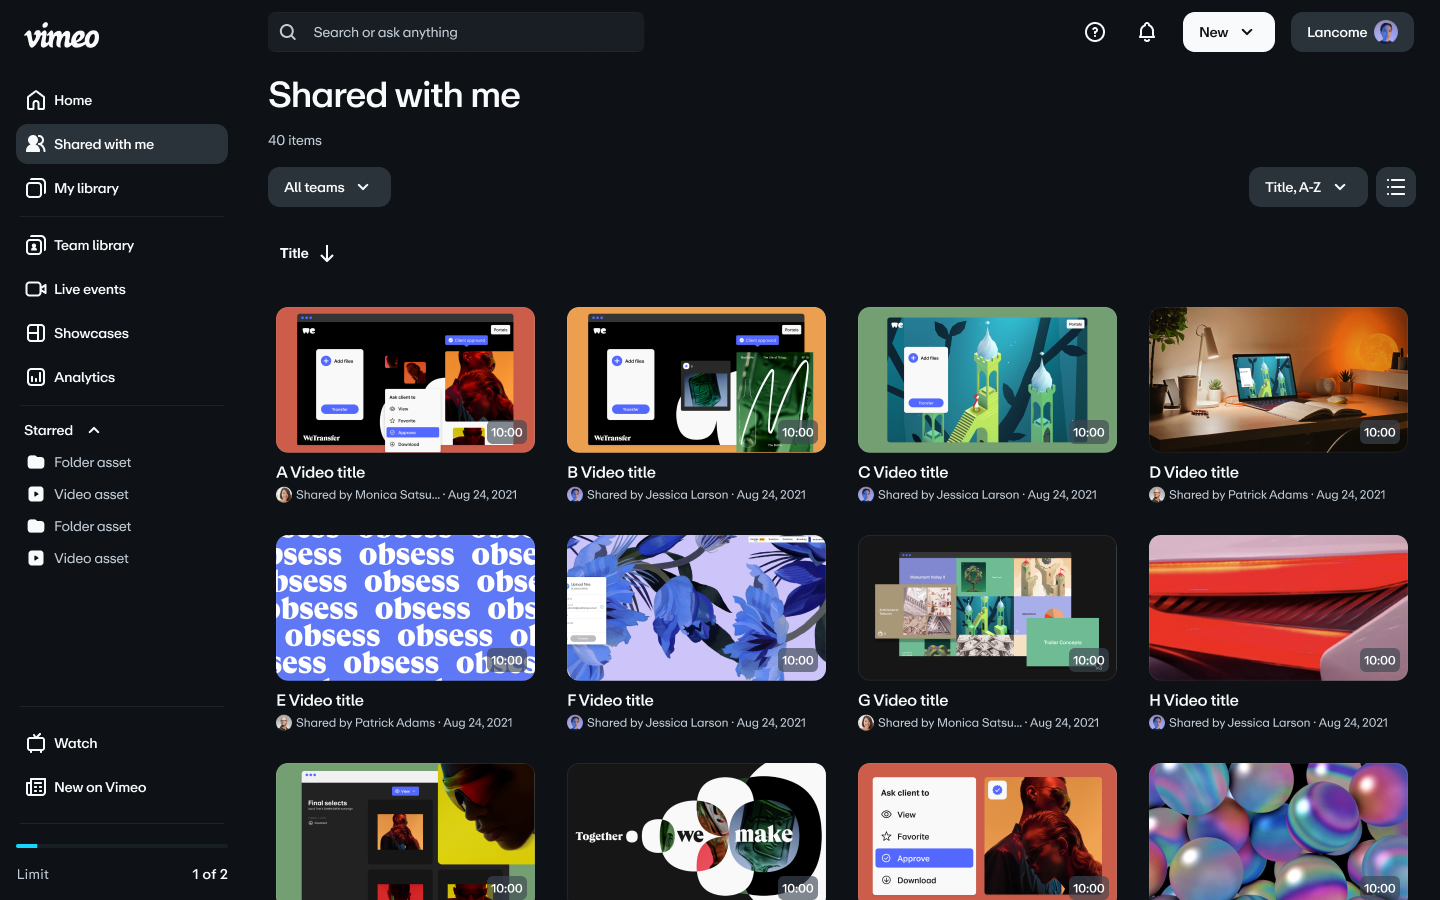This screenshot has height=900, width=1440.
Task: Open the notifications bell
Action: [x=1147, y=32]
